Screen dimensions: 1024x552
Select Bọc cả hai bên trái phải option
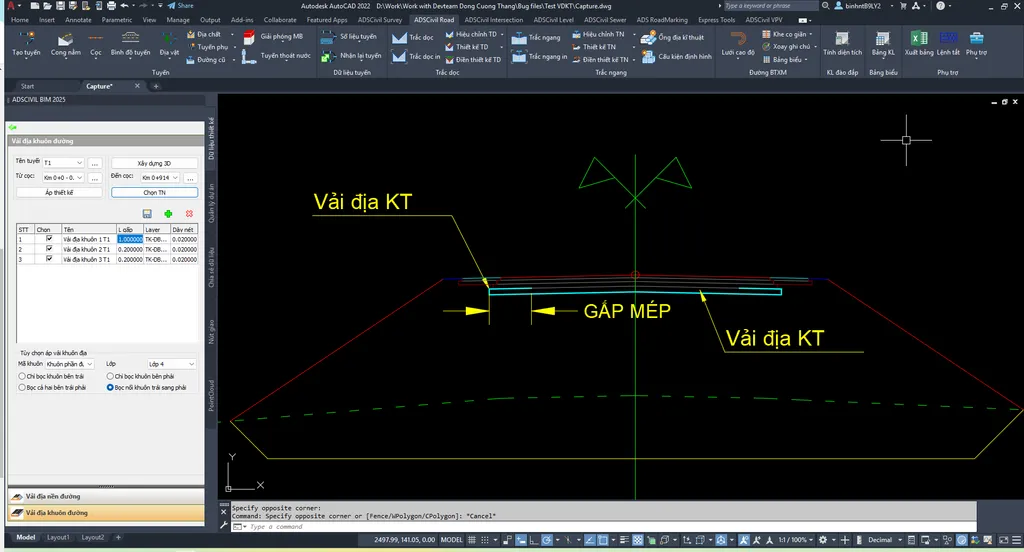(22, 387)
